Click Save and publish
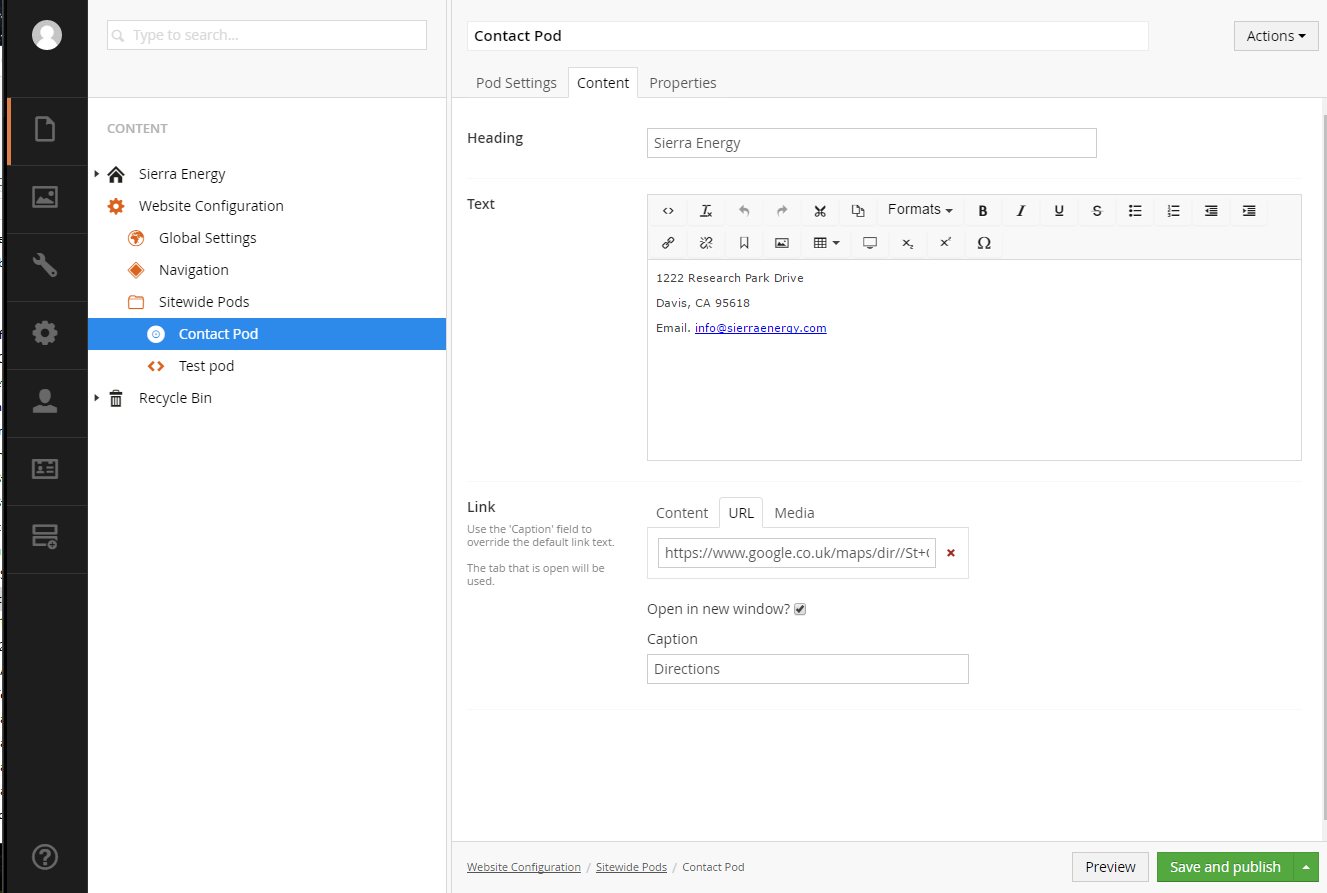 pyautogui.click(x=1225, y=867)
